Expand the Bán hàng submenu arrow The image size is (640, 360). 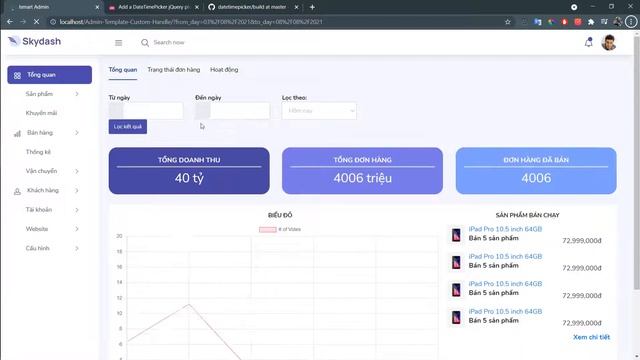click(x=77, y=133)
